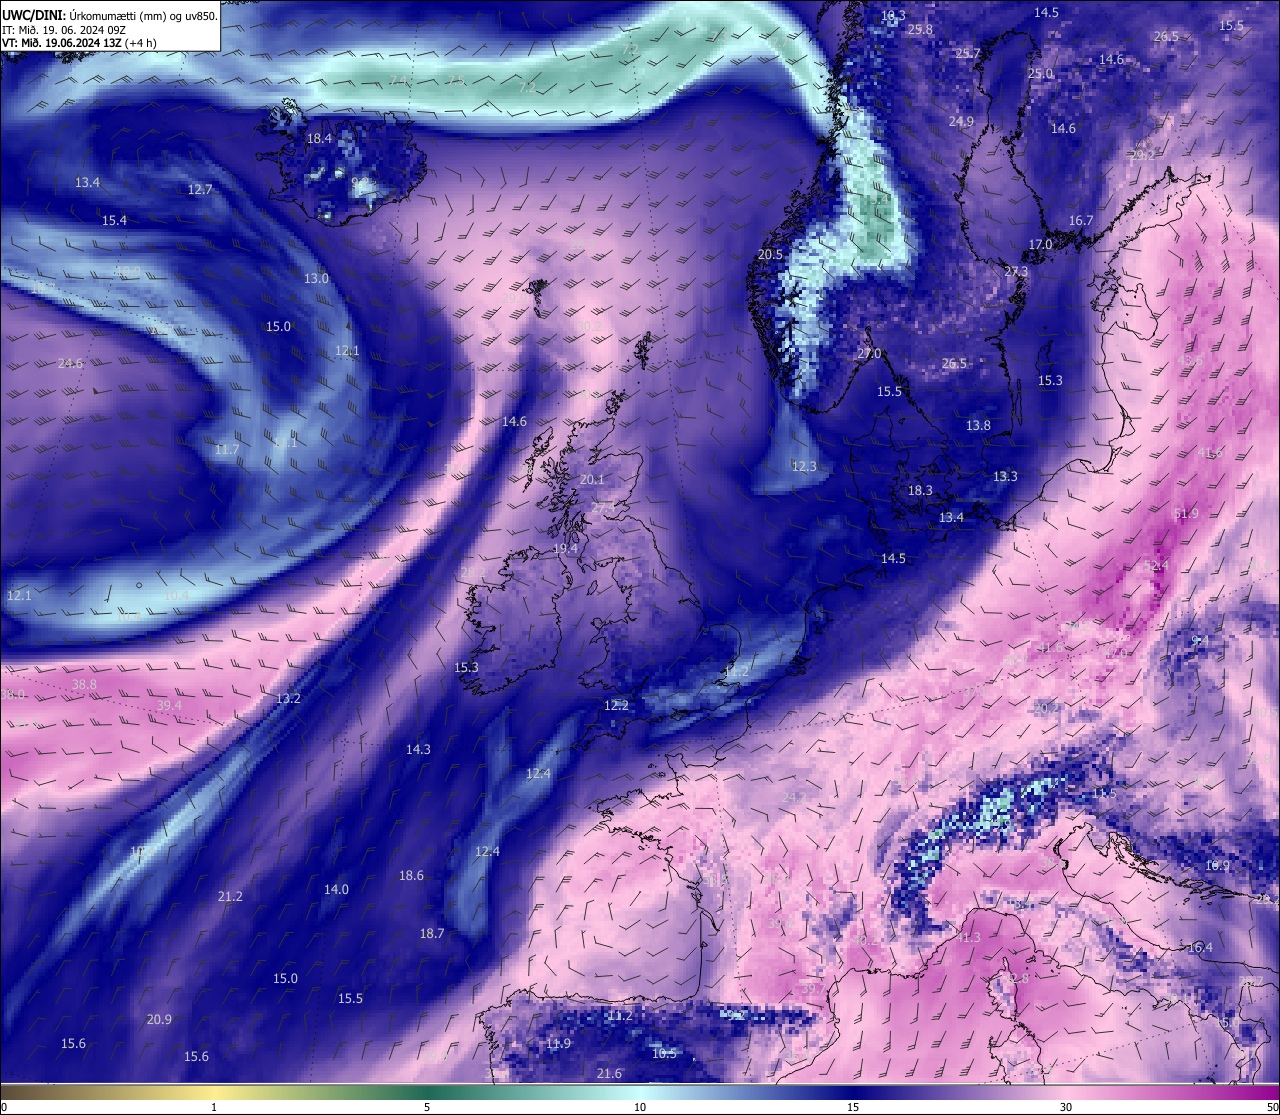Click the 18.4 value over Iceland

319,139
